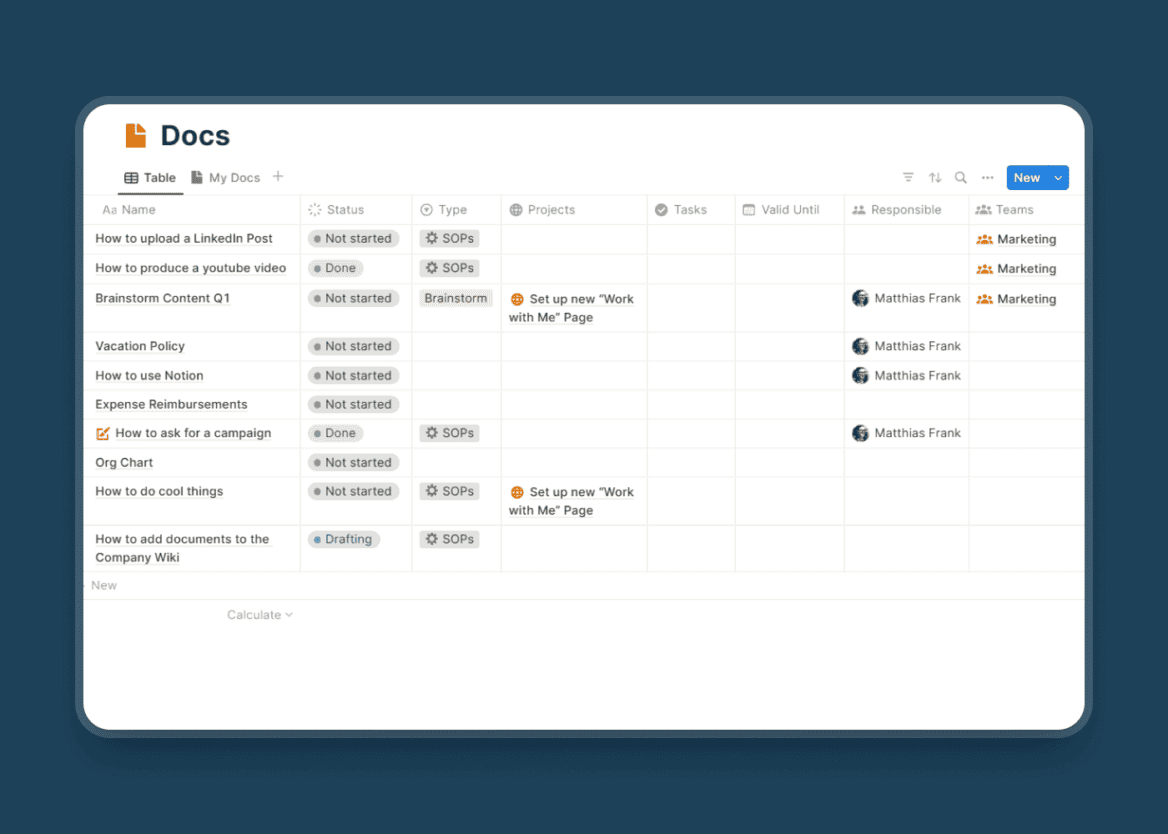Expand the New button dropdown arrow
Image resolution: width=1168 pixels, height=834 pixels.
click(x=1058, y=178)
